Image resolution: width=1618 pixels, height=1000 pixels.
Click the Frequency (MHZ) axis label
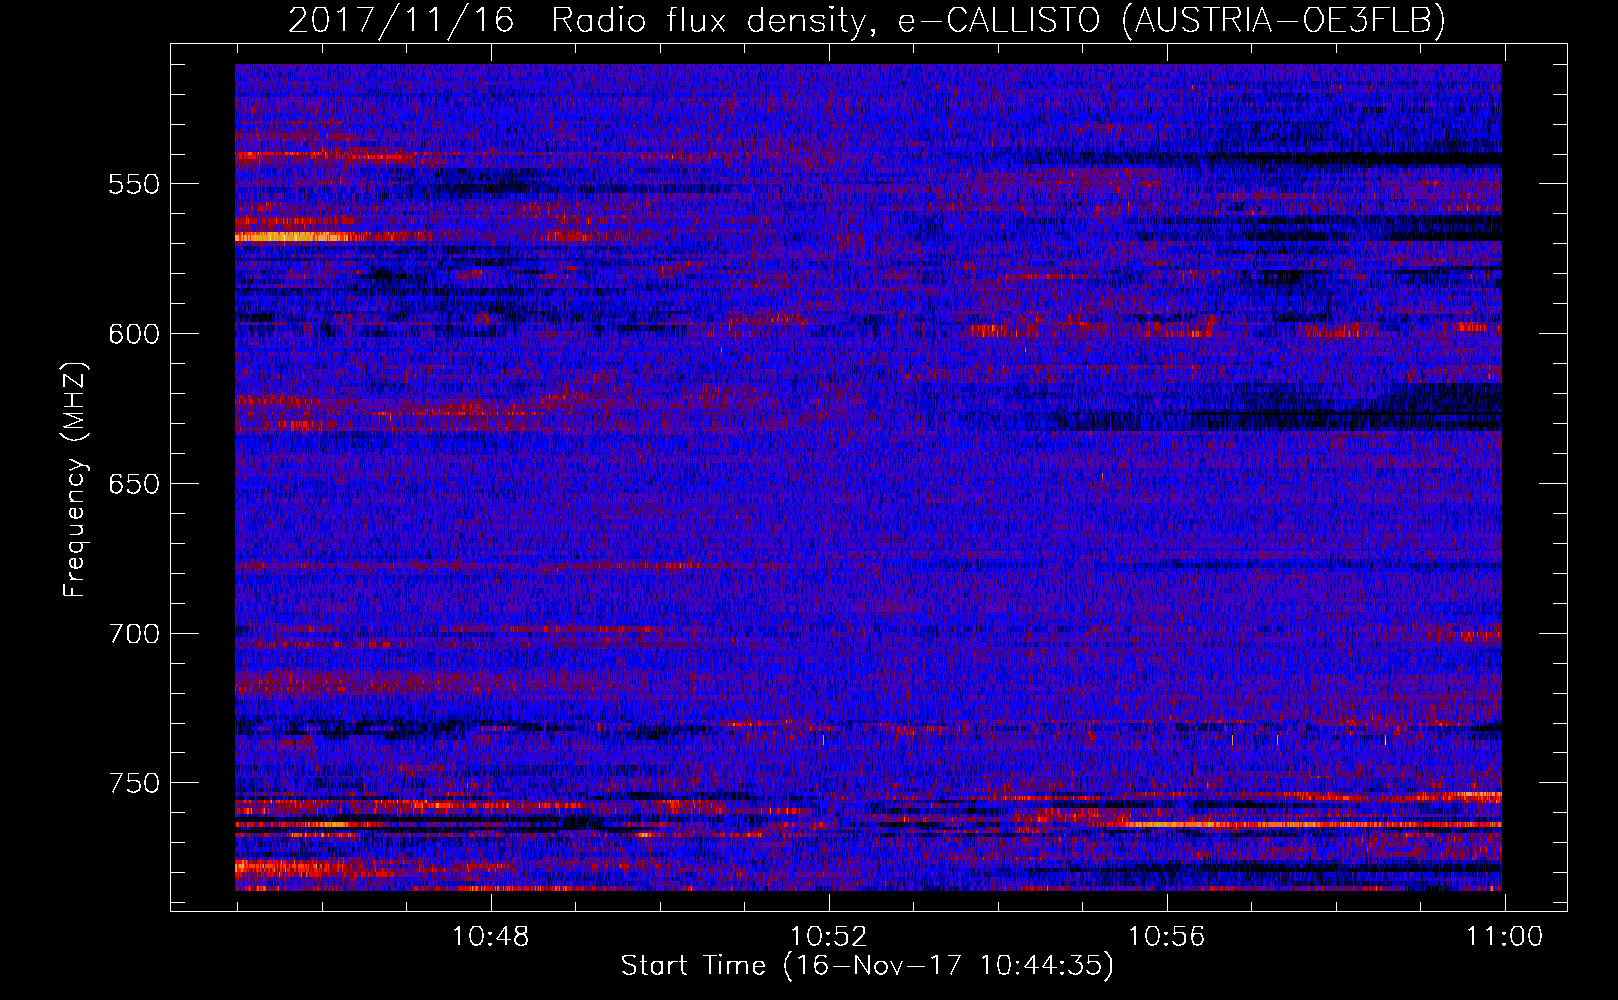tap(75, 480)
